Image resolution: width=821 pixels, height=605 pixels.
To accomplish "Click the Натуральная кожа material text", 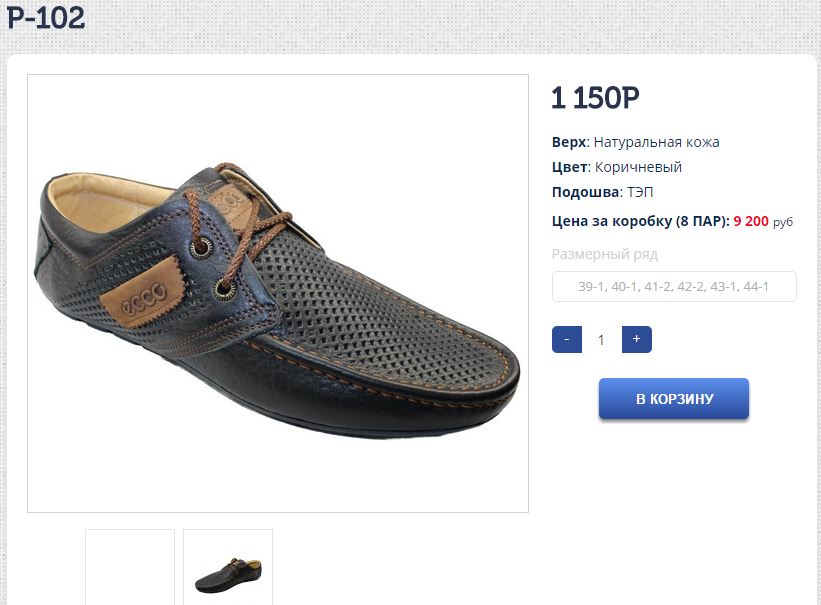I will coord(656,142).
